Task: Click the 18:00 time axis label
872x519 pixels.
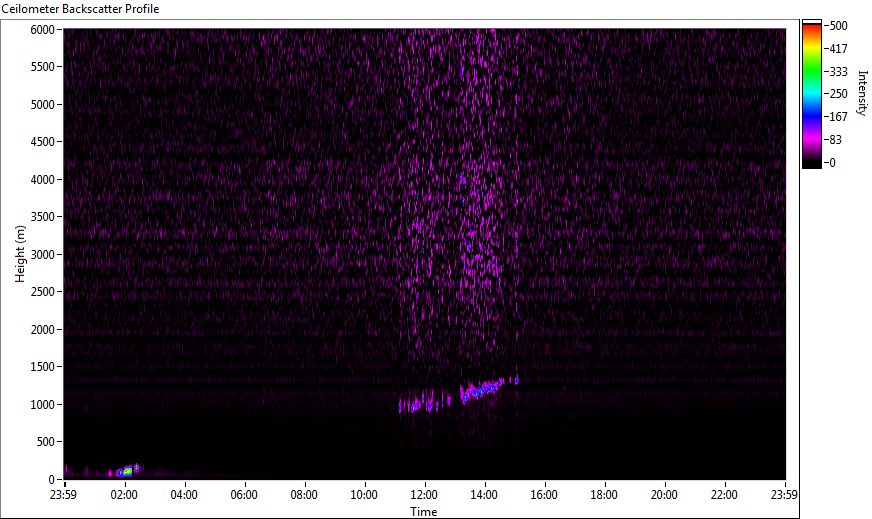Action: tap(605, 495)
